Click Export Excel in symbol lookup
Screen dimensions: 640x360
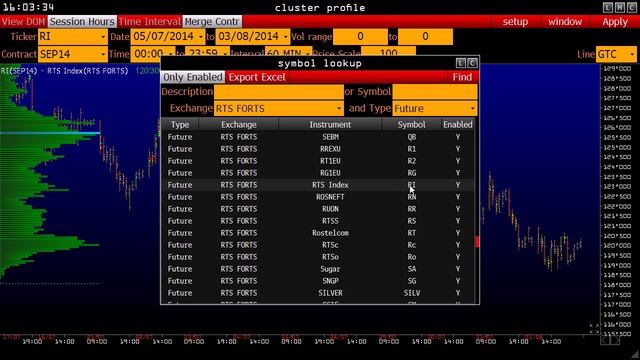pos(257,77)
